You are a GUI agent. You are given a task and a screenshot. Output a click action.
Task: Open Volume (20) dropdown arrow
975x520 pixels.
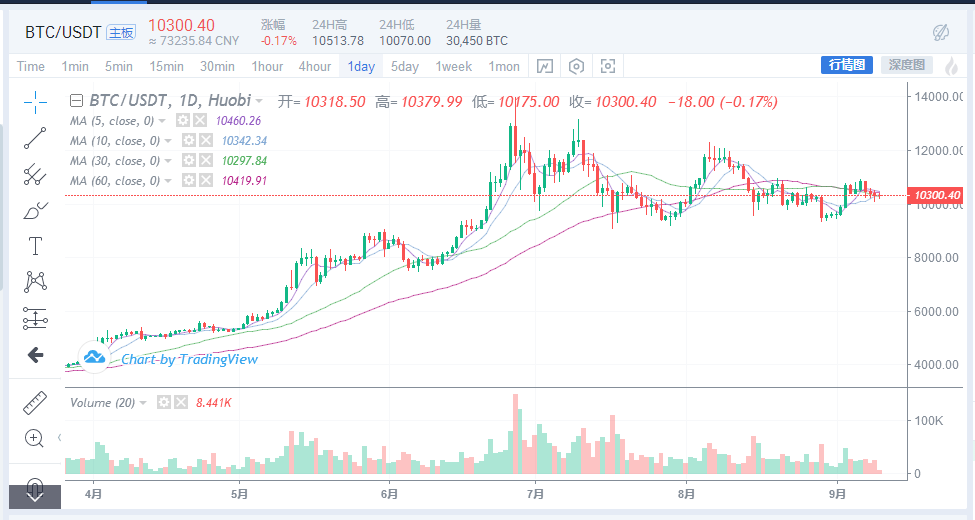[143, 403]
